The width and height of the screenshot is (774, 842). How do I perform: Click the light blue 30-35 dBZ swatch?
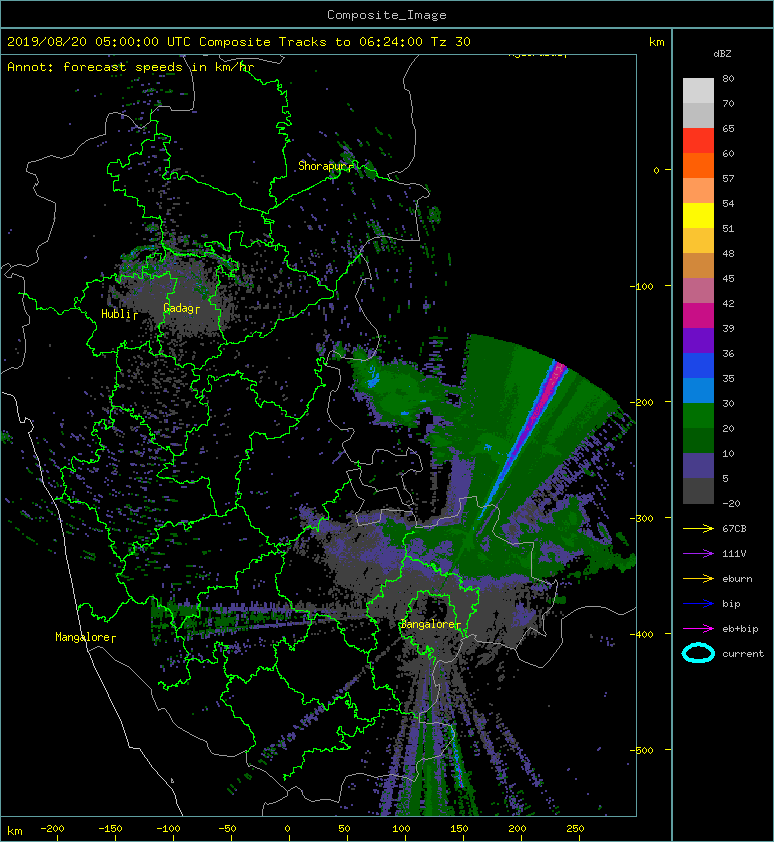click(698, 390)
